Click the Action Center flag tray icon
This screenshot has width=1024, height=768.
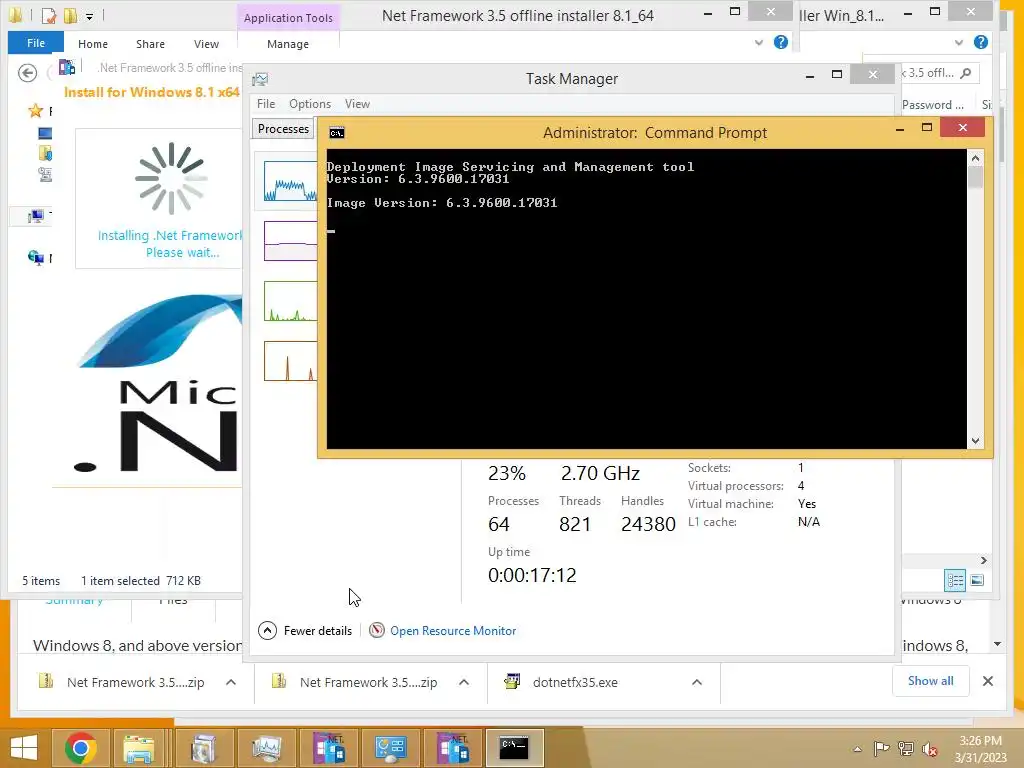pos(881,748)
